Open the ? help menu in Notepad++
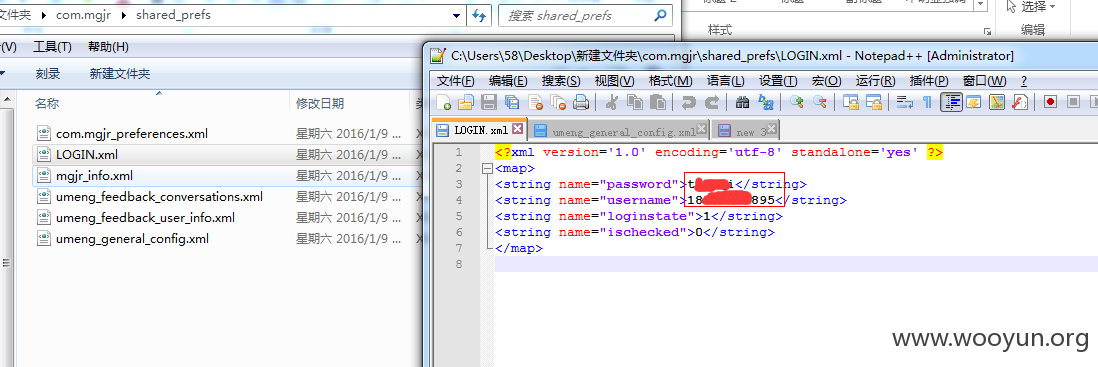Image resolution: width=1098 pixels, height=367 pixels. (1024, 81)
